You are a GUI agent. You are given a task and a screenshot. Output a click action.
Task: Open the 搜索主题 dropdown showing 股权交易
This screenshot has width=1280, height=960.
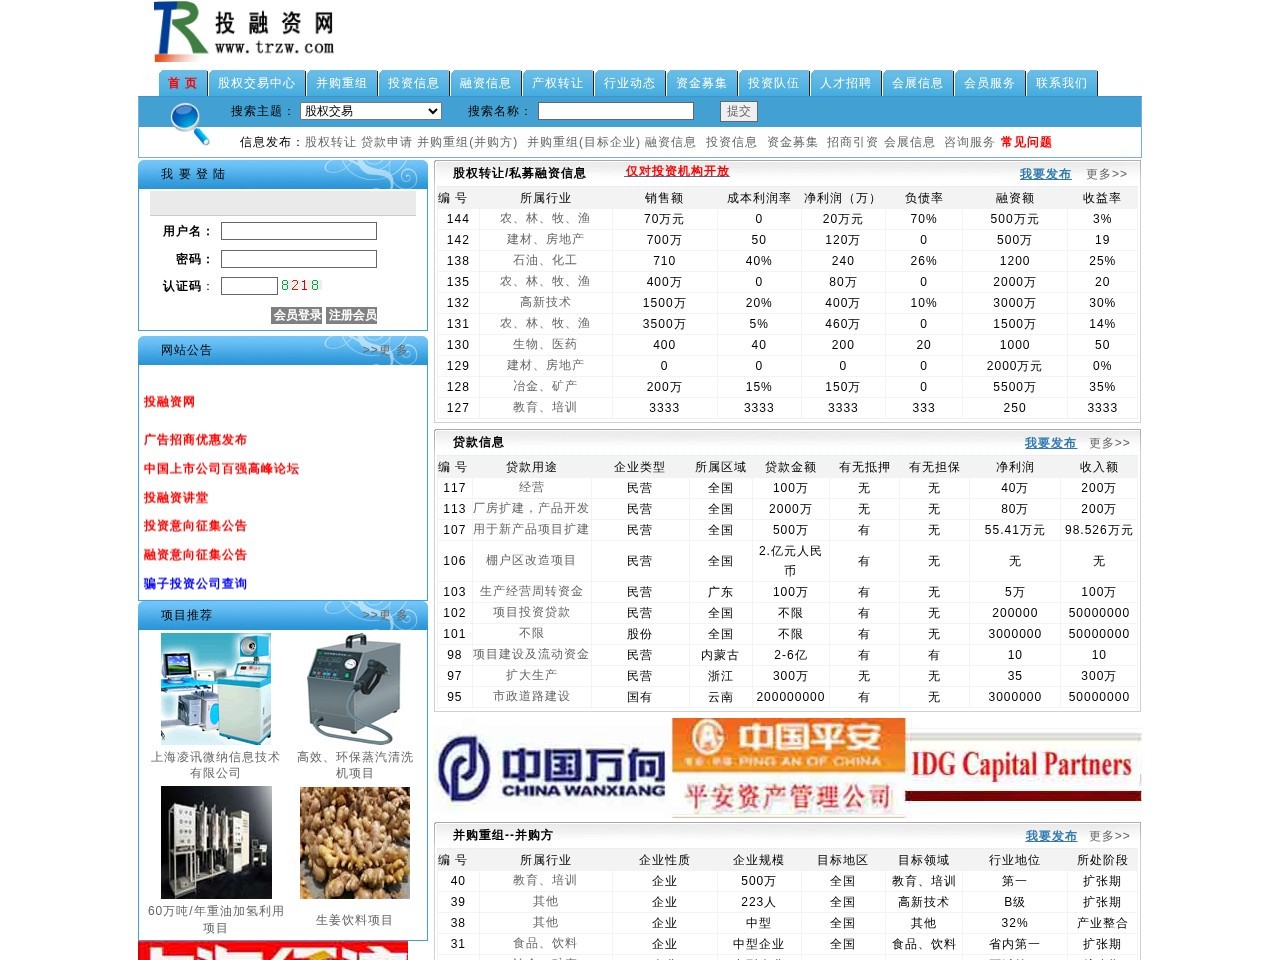click(x=371, y=111)
